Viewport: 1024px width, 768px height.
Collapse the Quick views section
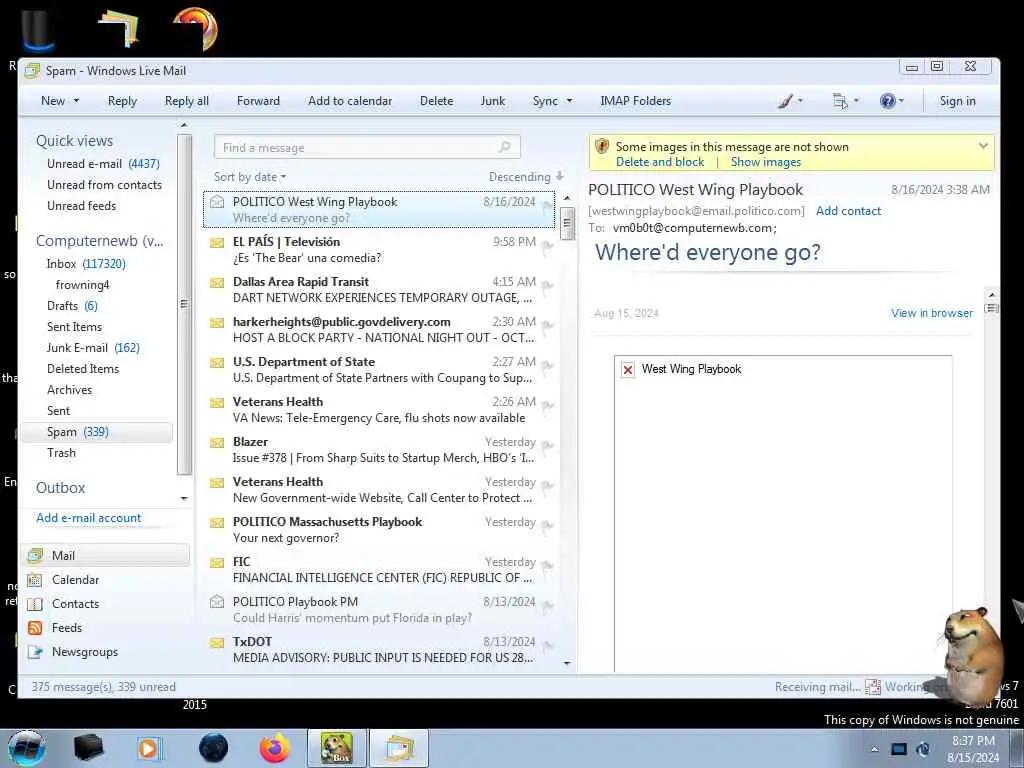point(74,141)
